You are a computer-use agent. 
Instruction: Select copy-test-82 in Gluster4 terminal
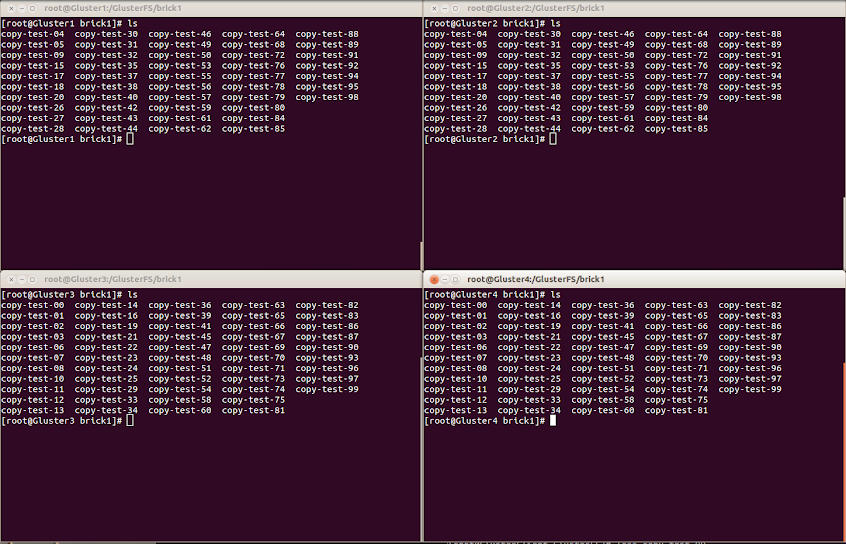[750, 306]
